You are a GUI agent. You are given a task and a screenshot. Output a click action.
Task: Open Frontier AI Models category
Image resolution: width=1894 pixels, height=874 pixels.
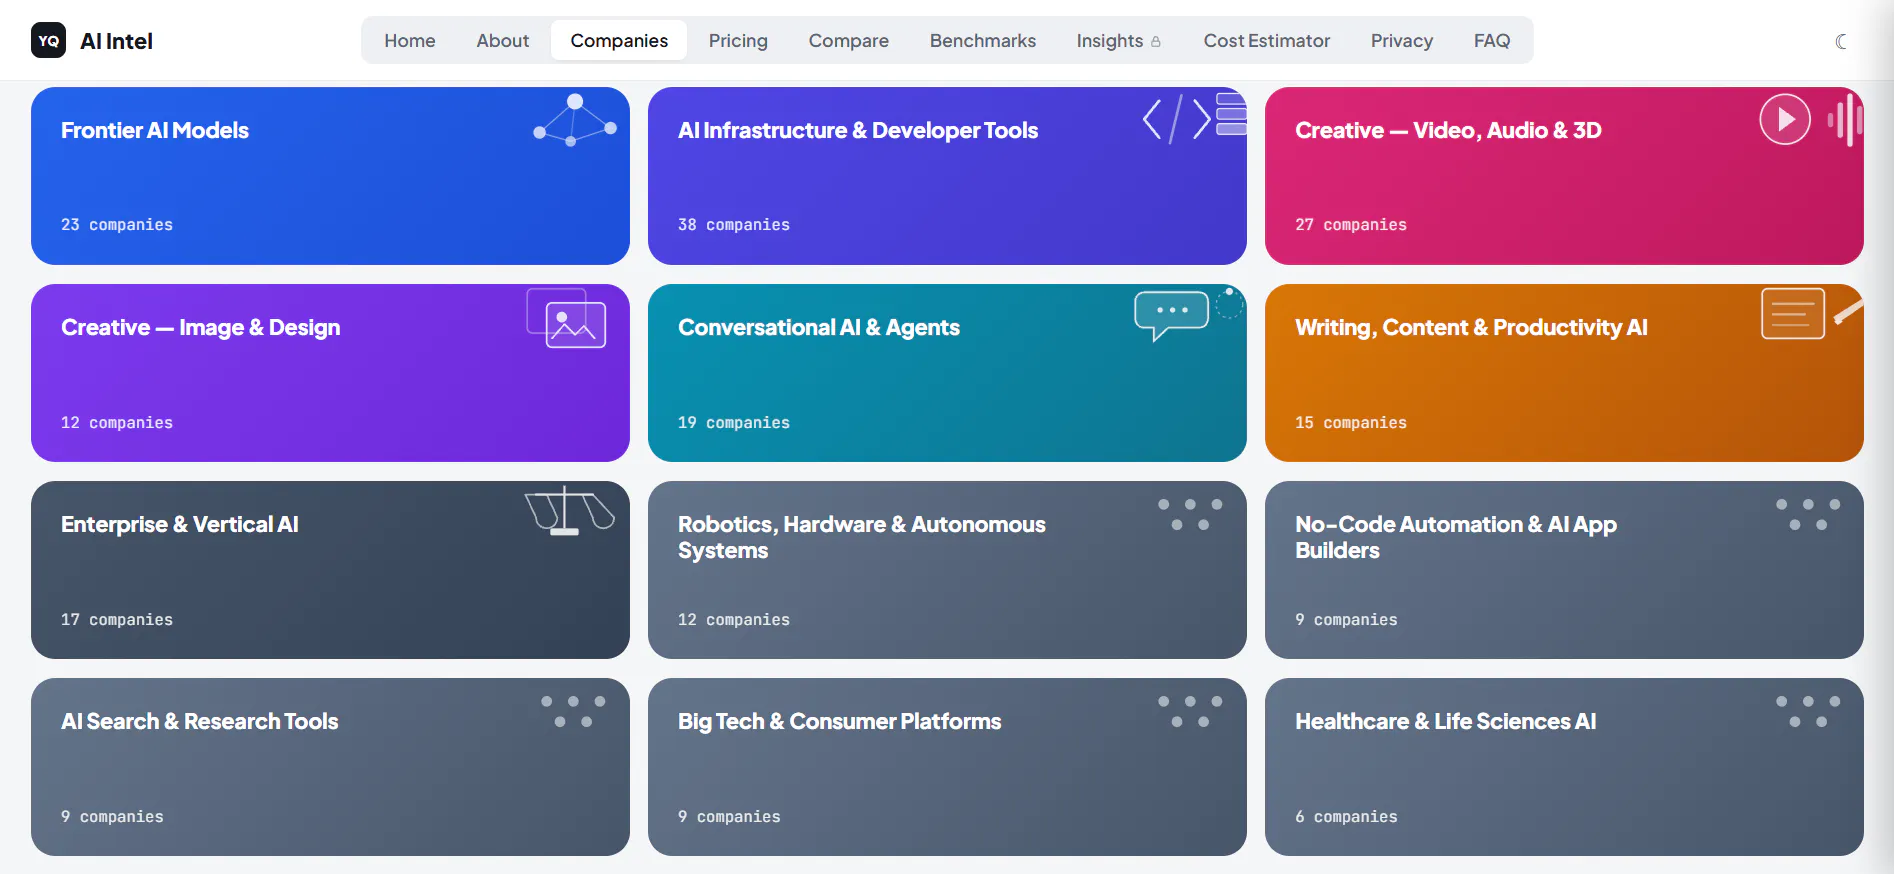pos(330,176)
